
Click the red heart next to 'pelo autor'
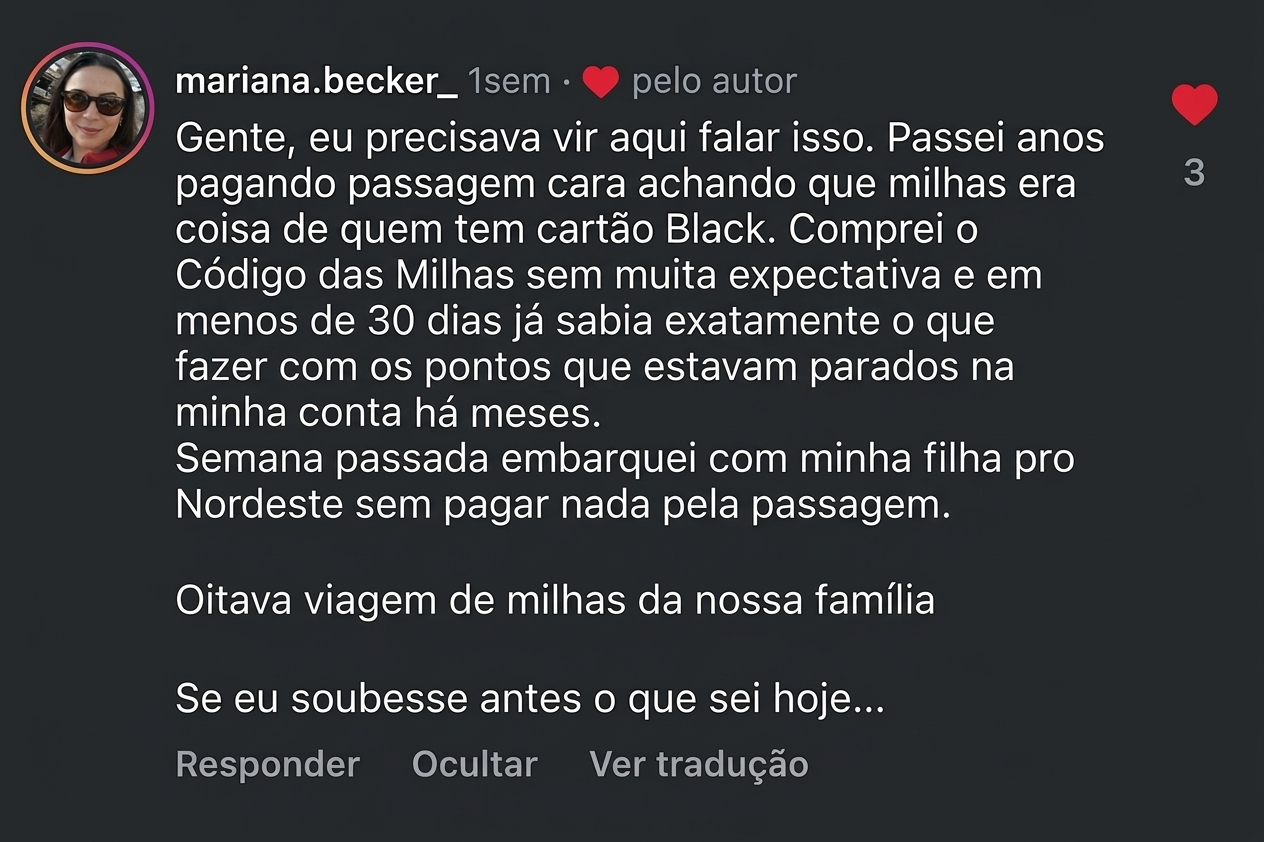tap(599, 80)
